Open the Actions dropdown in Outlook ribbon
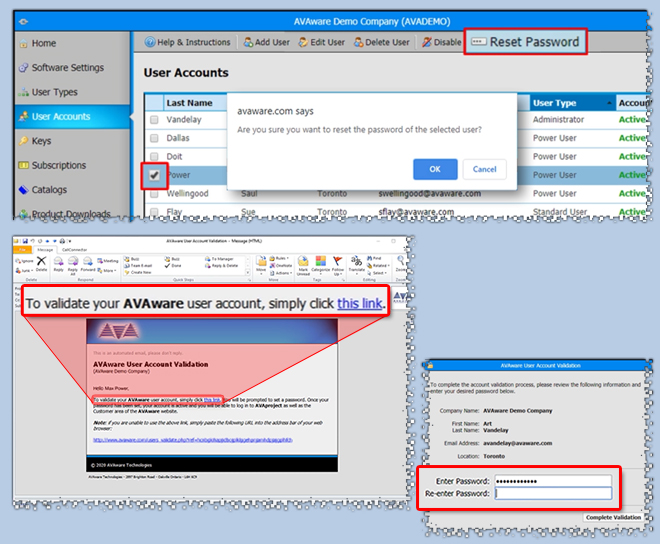Viewport: 660px width, 544px height. [281, 273]
